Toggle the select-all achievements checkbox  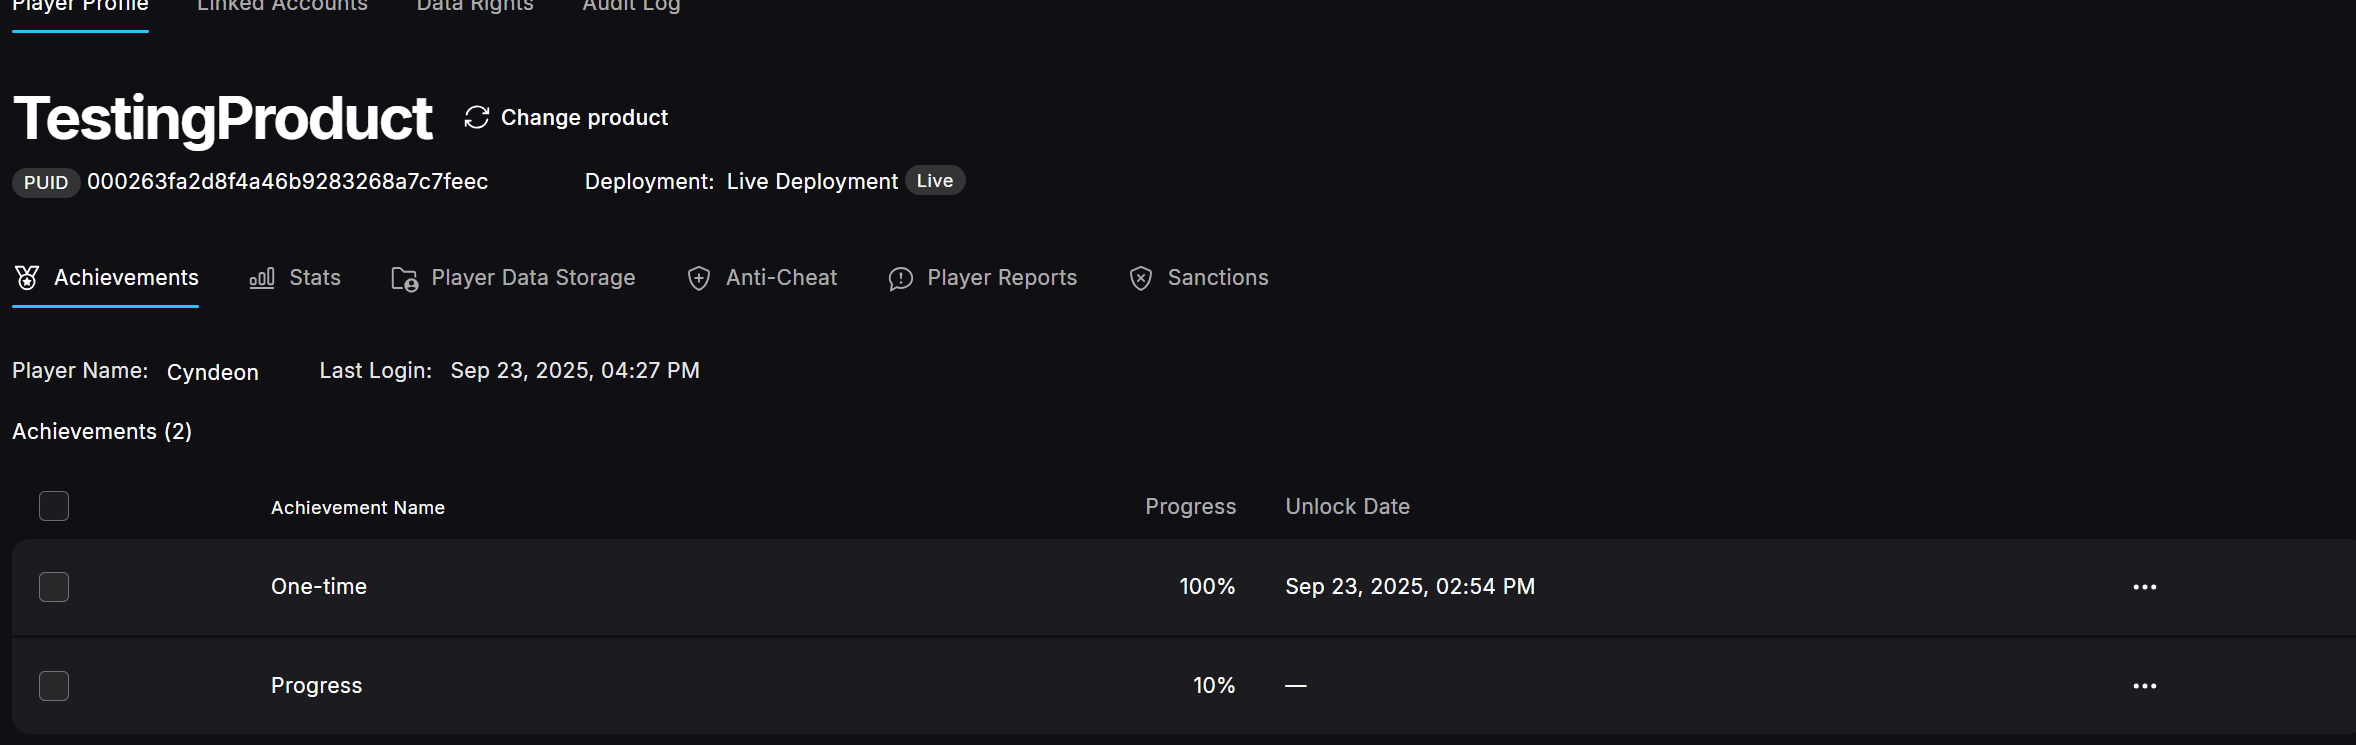pyautogui.click(x=54, y=506)
